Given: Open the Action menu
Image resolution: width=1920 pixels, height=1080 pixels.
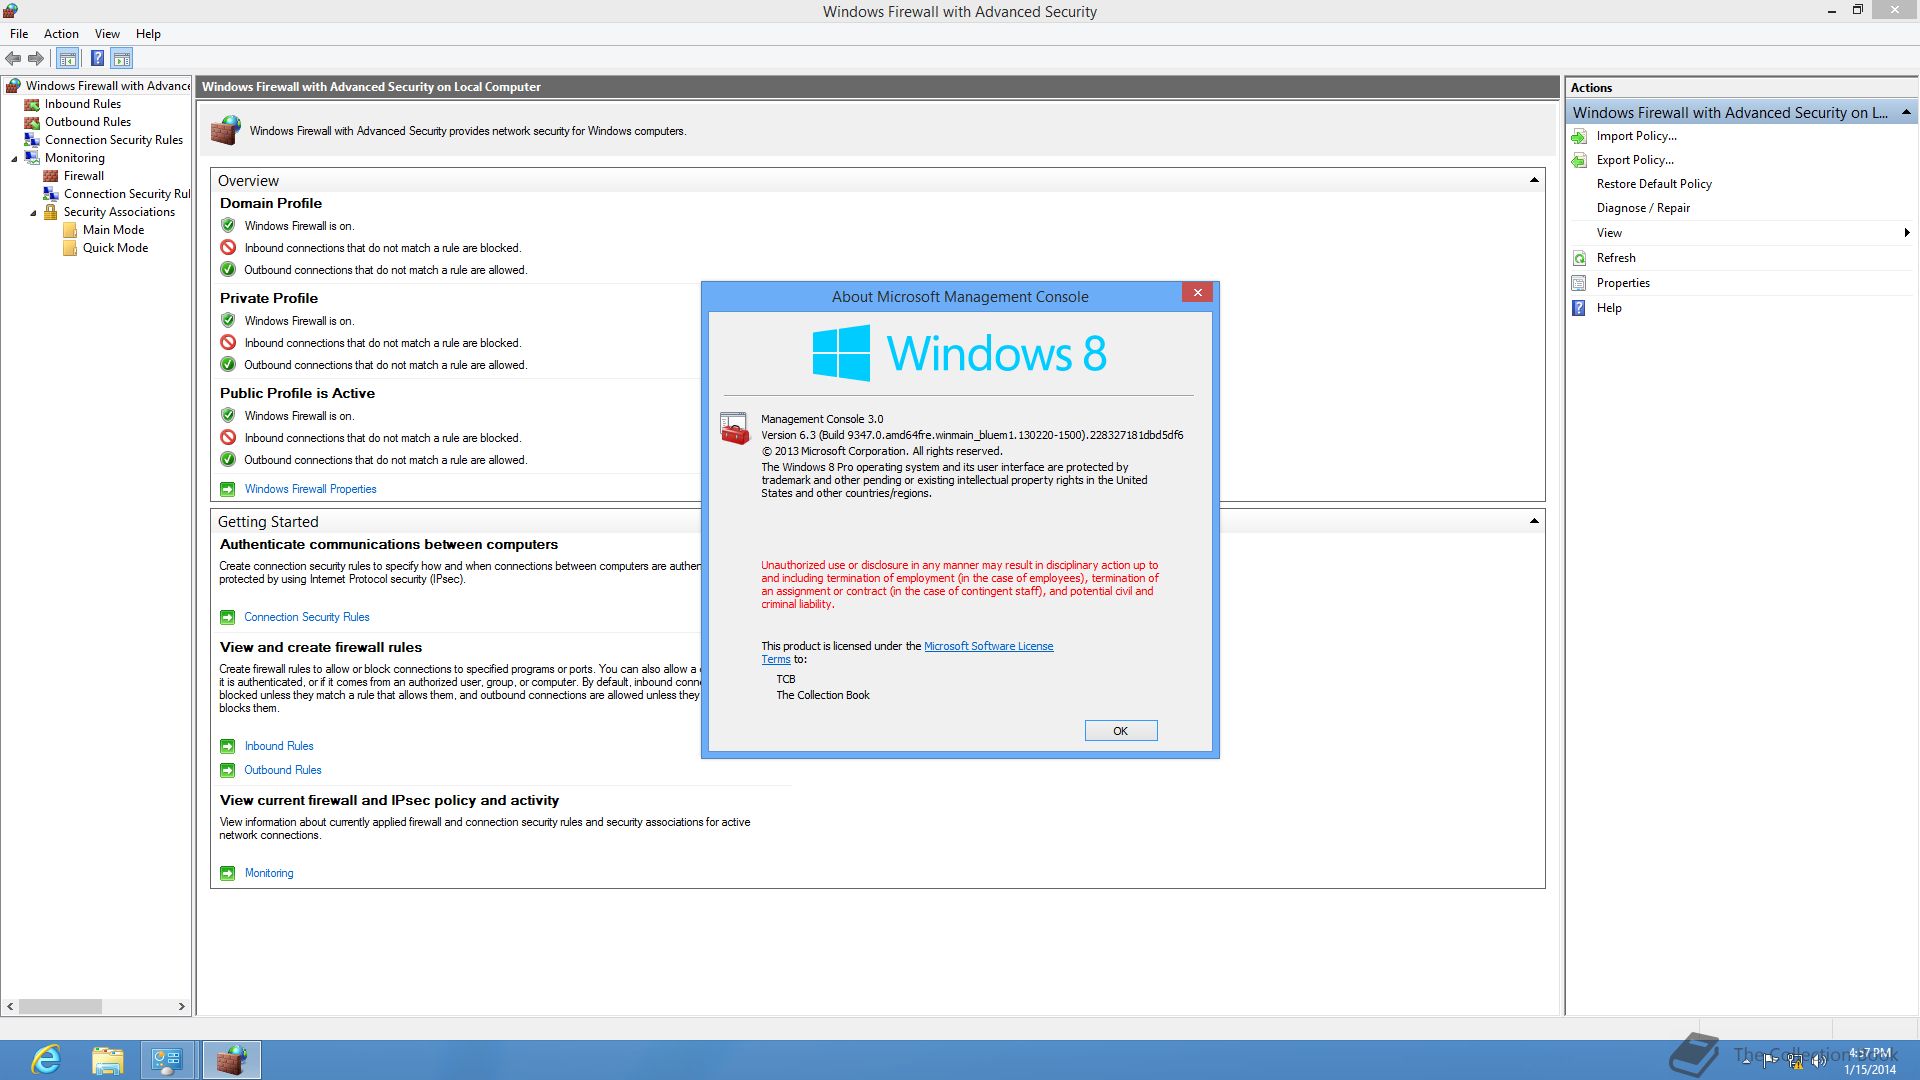Looking at the screenshot, I should click(x=61, y=34).
